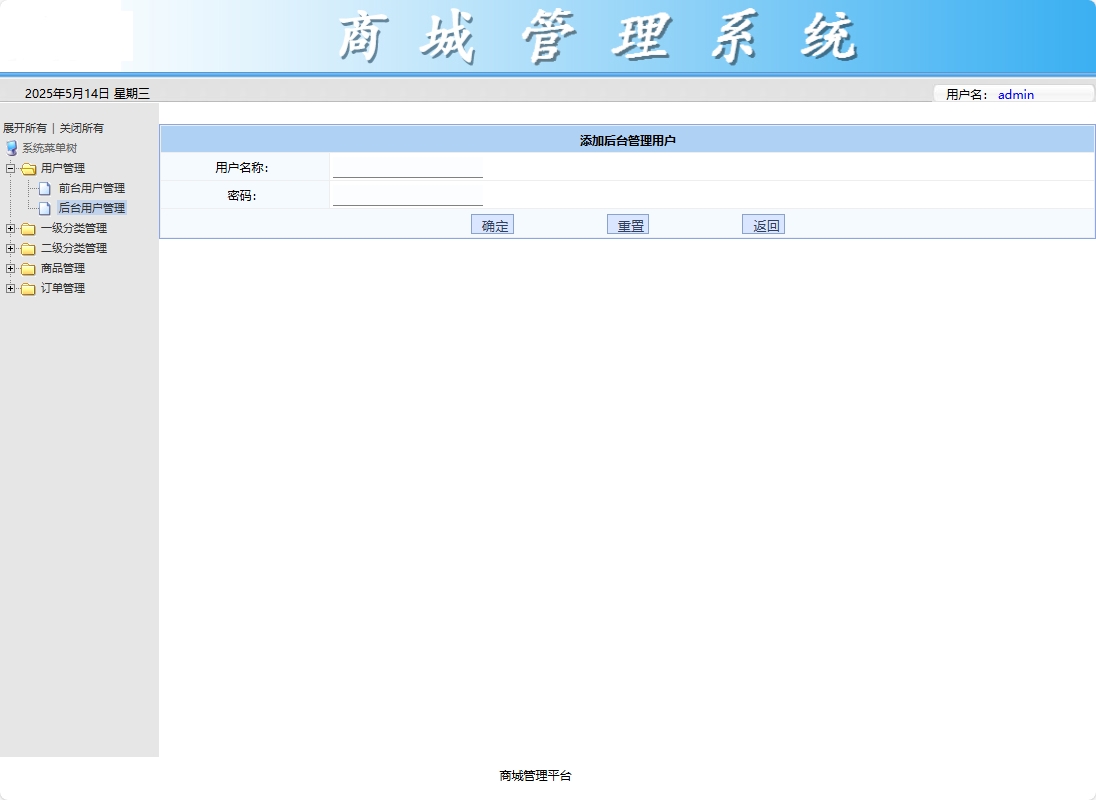Click the 返回 return button
Viewport: 1096px width, 800px height.
point(763,223)
